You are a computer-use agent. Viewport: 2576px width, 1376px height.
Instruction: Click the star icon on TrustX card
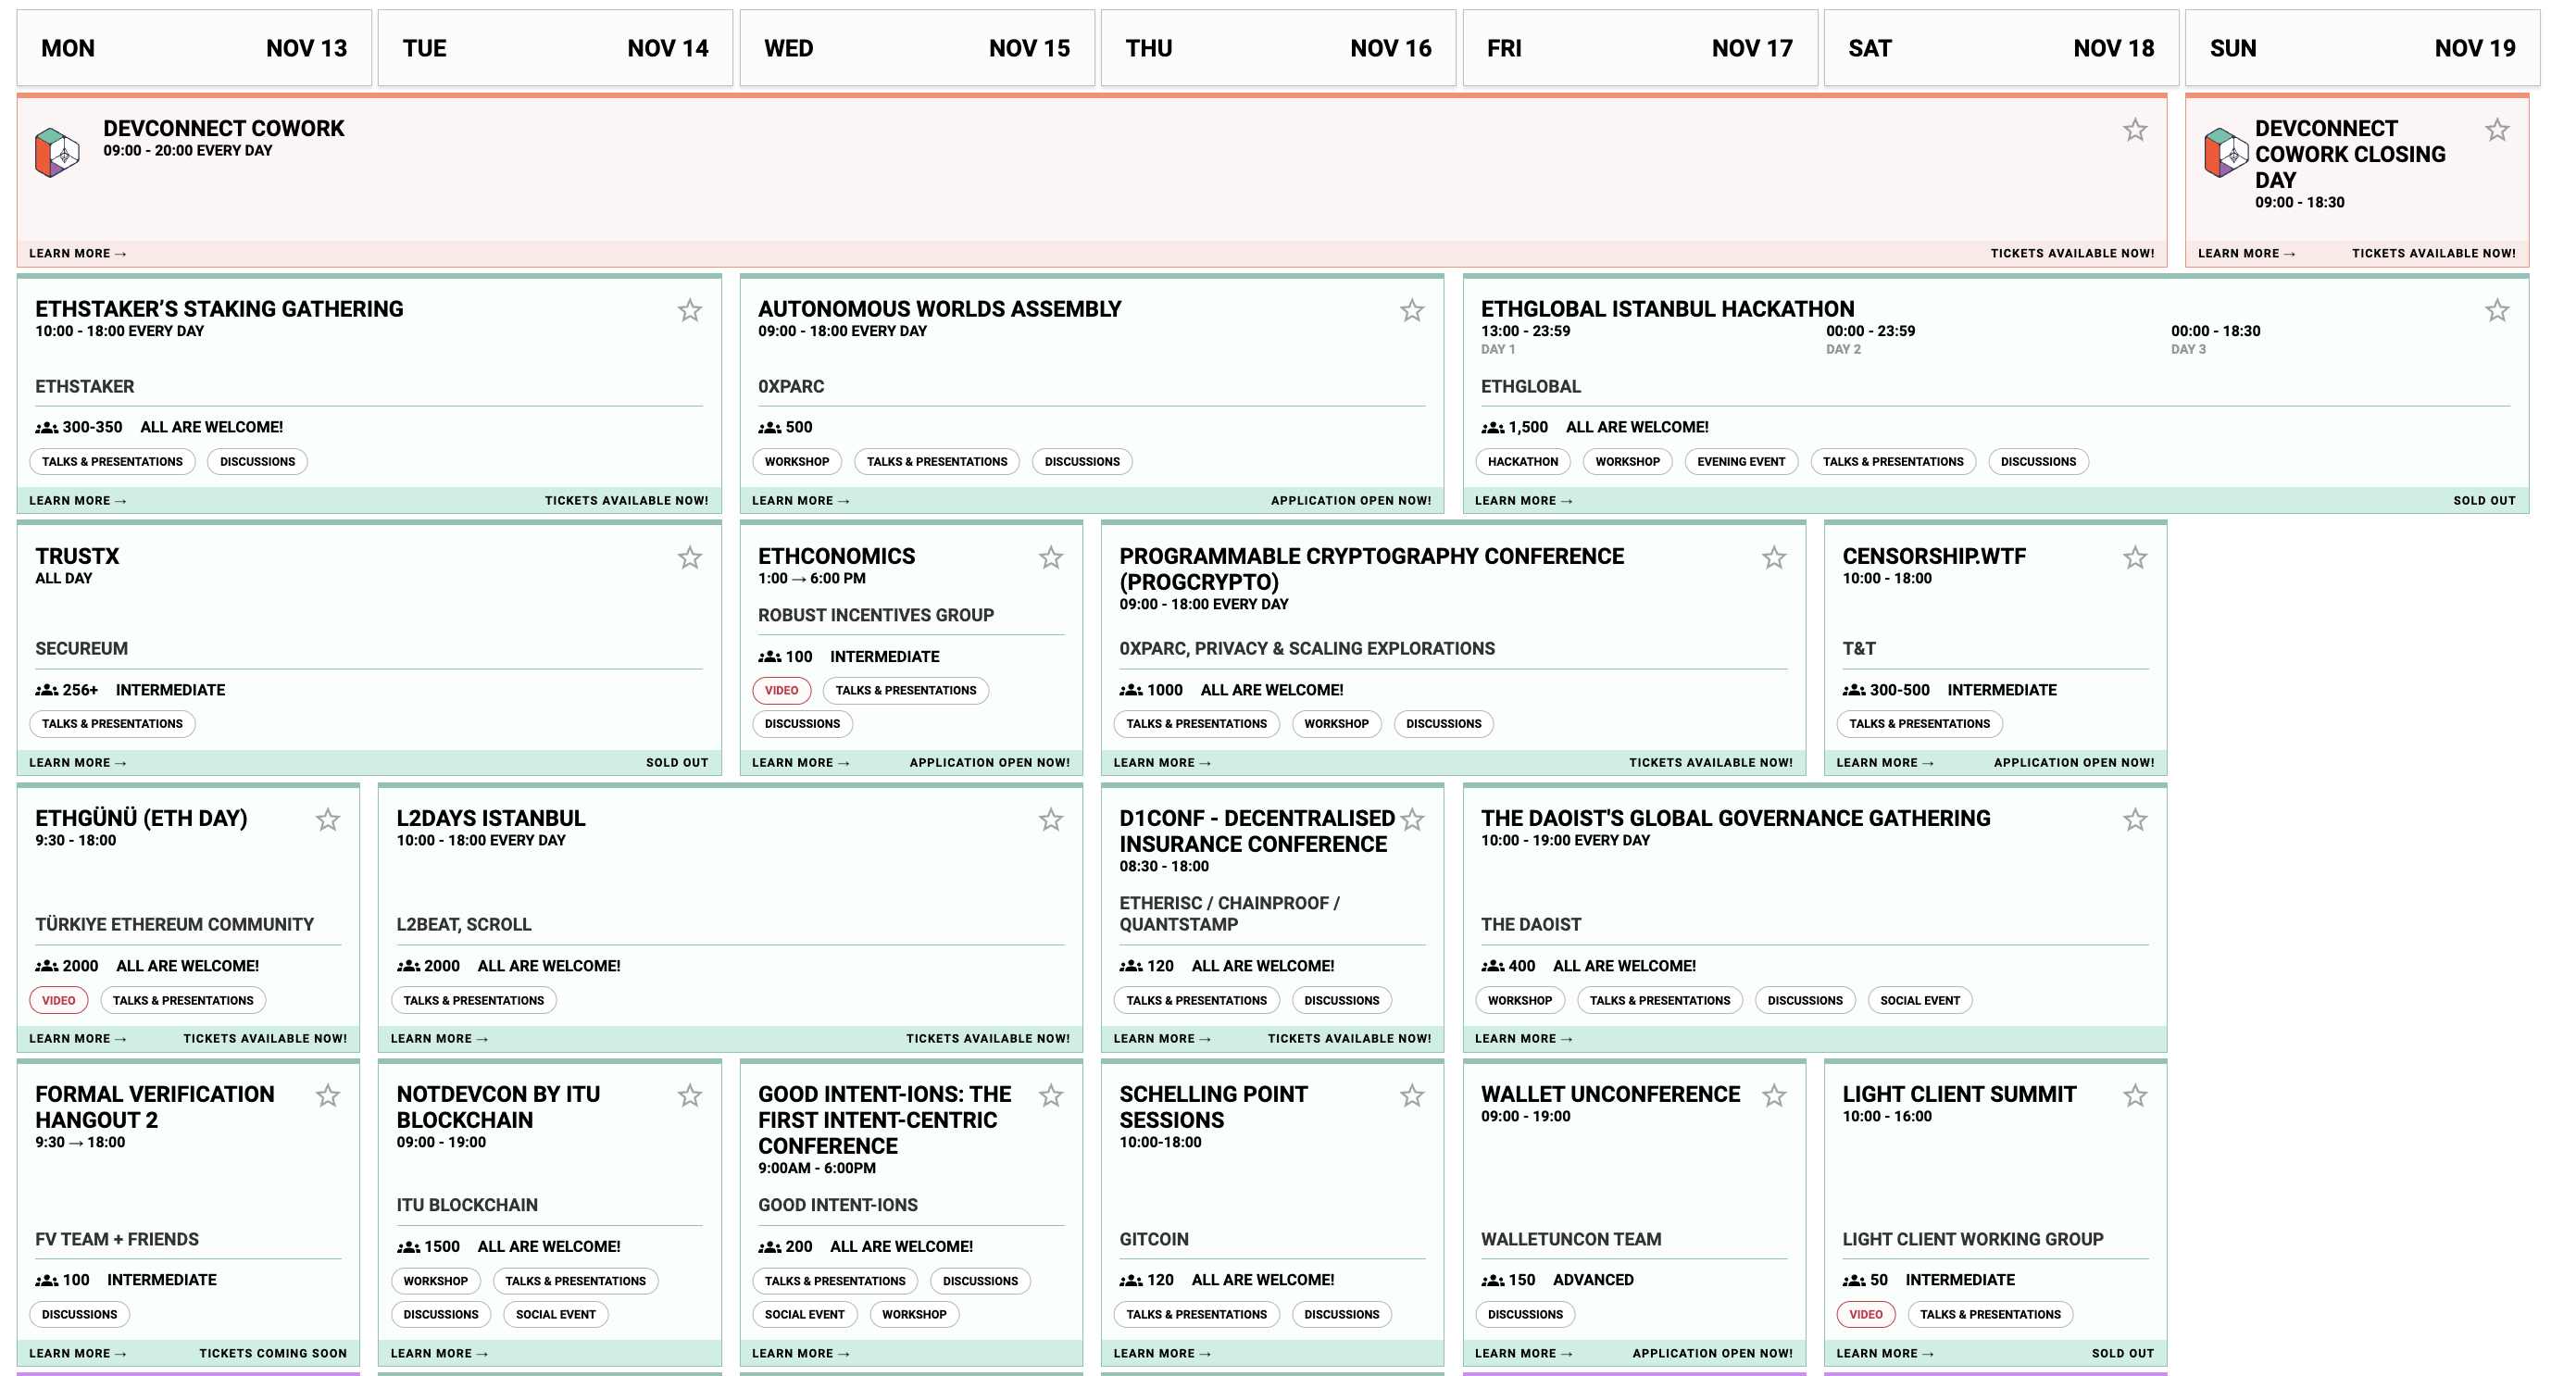(x=689, y=558)
